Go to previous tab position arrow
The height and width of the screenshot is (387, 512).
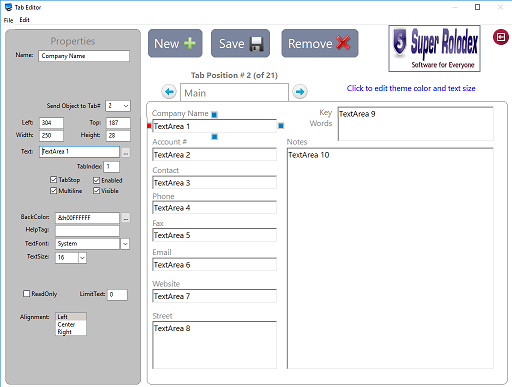click(x=169, y=92)
